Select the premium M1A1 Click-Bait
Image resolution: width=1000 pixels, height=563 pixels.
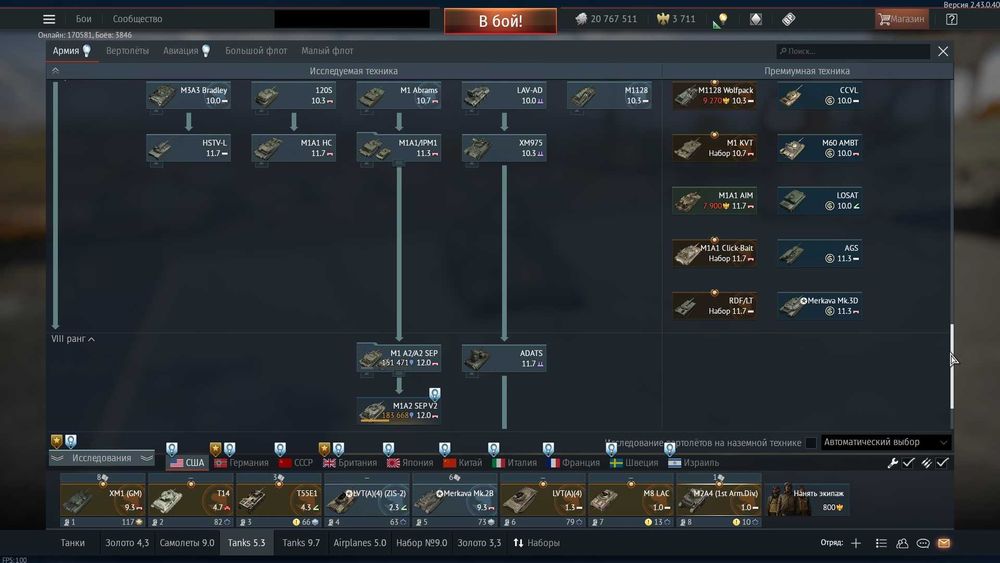point(714,253)
